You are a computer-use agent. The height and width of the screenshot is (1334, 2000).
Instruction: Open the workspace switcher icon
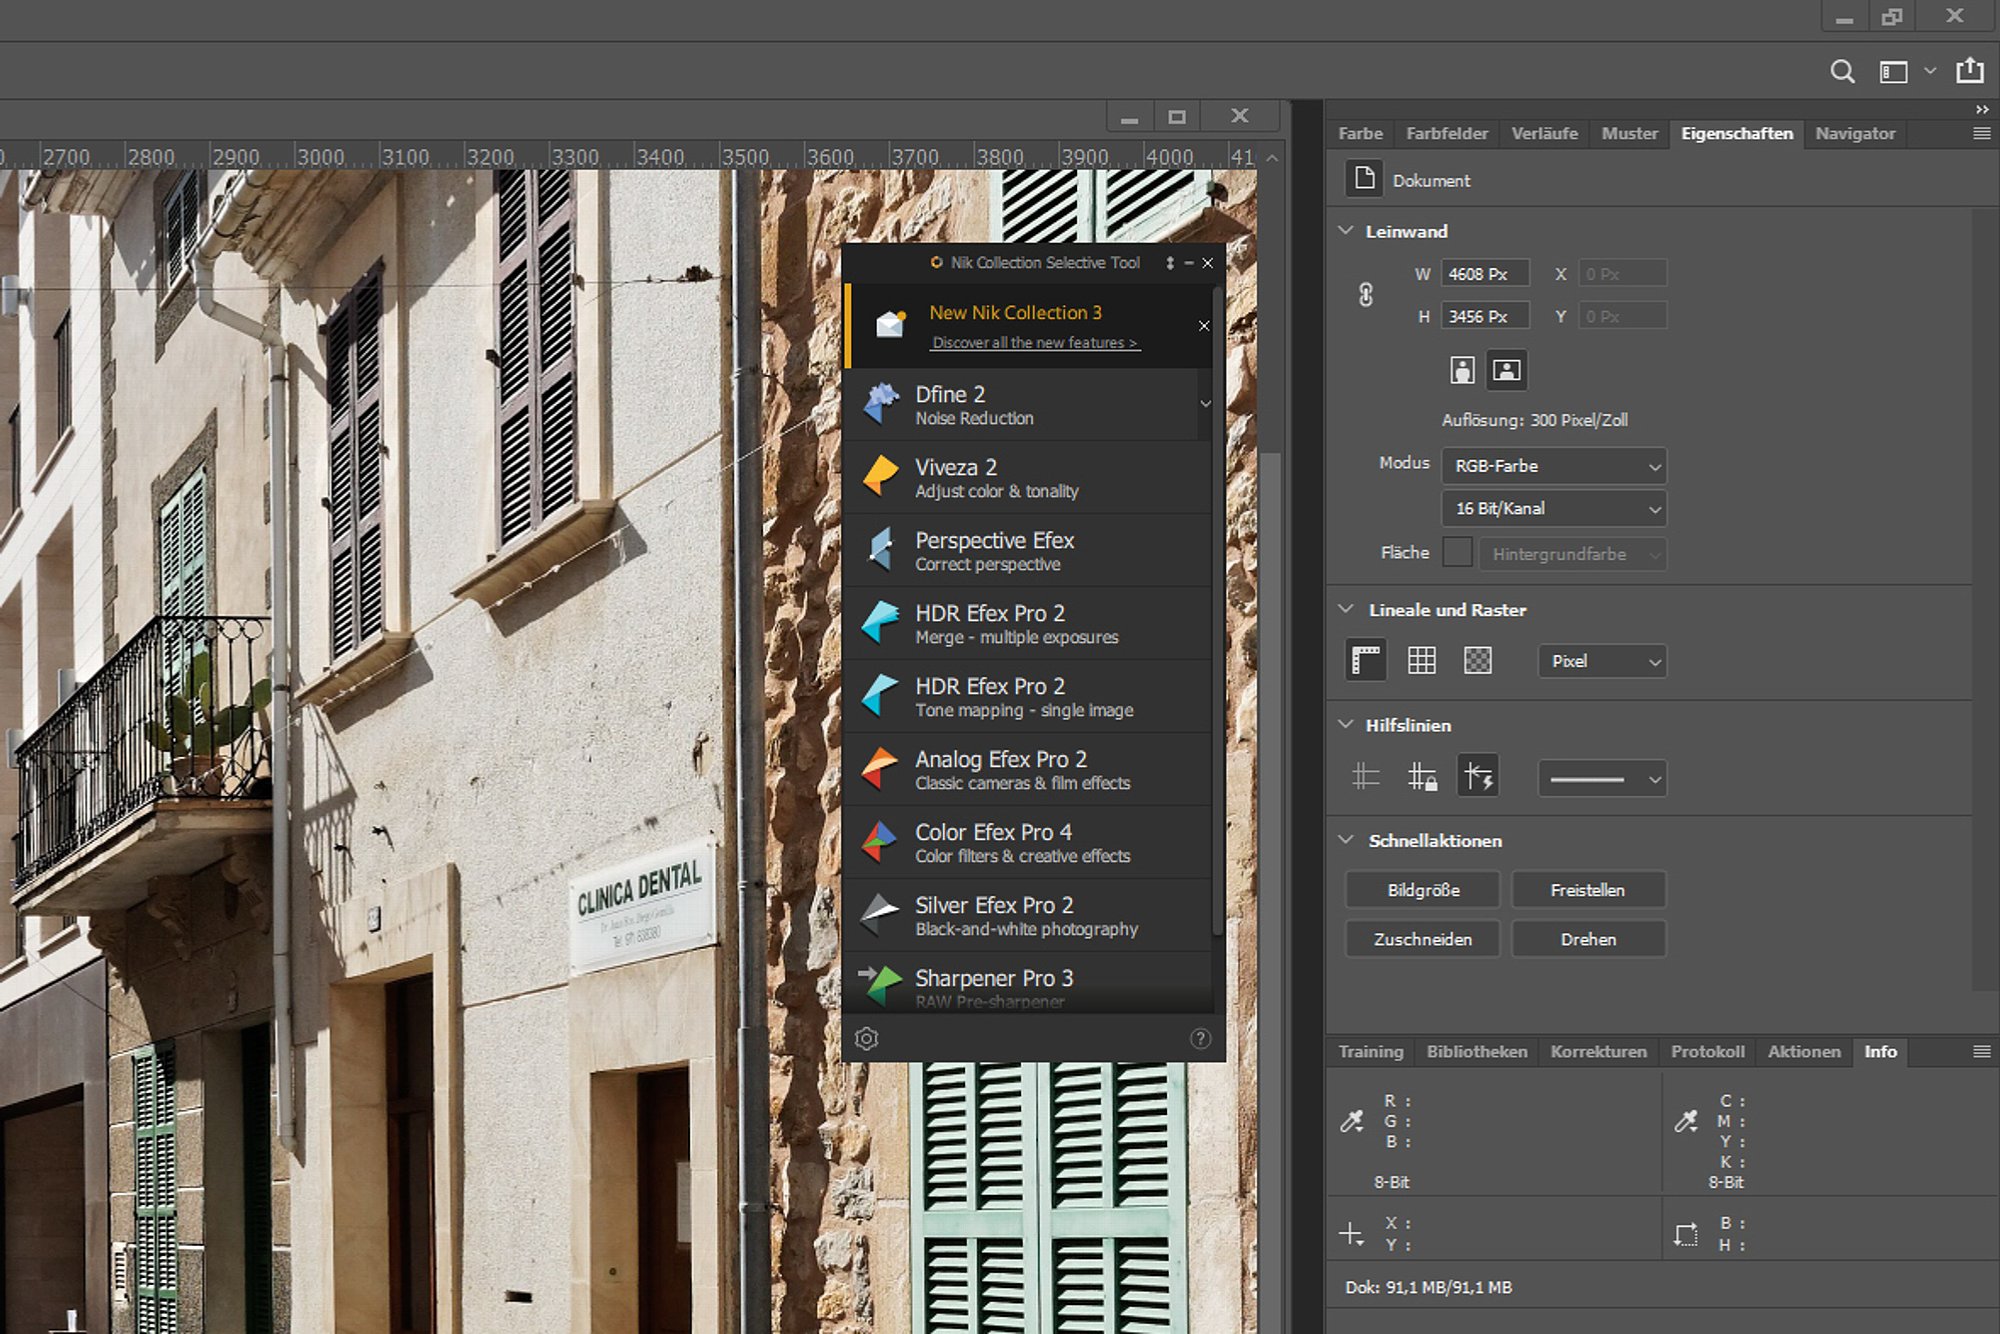click(1893, 72)
